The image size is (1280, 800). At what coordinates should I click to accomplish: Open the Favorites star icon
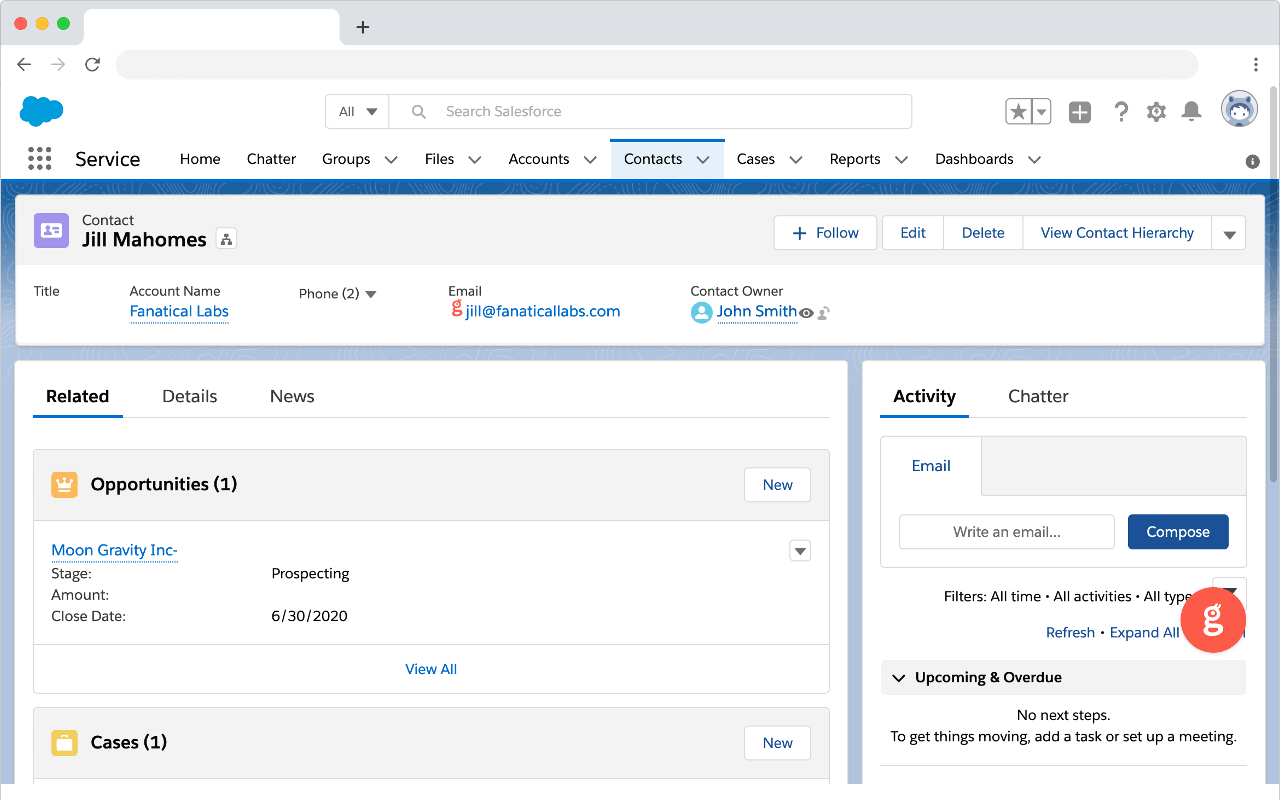pyautogui.click(x=1018, y=112)
